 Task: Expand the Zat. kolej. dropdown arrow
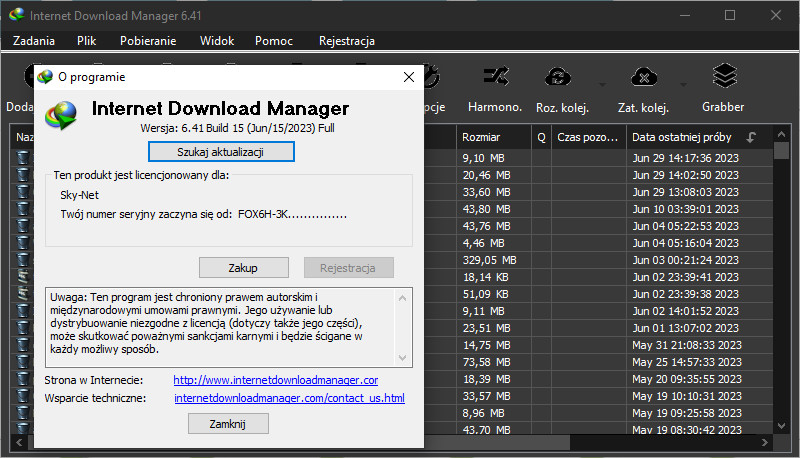point(683,85)
